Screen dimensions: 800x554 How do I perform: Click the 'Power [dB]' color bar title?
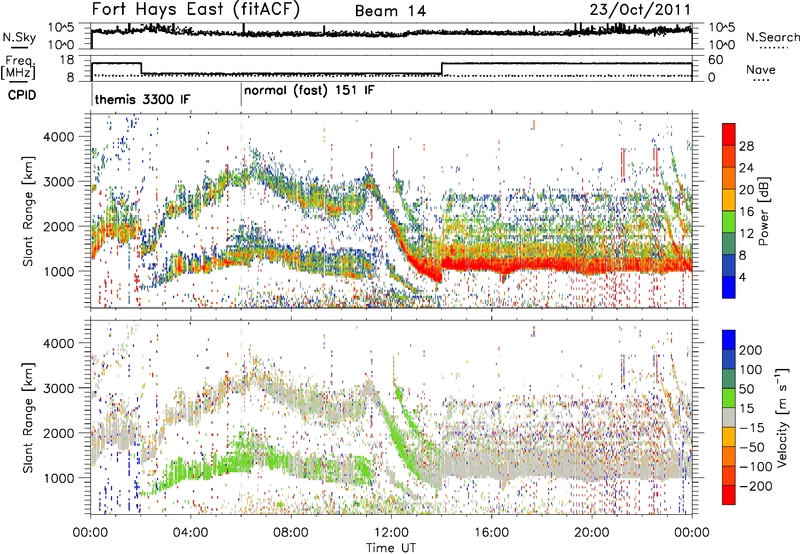[x=764, y=211]
